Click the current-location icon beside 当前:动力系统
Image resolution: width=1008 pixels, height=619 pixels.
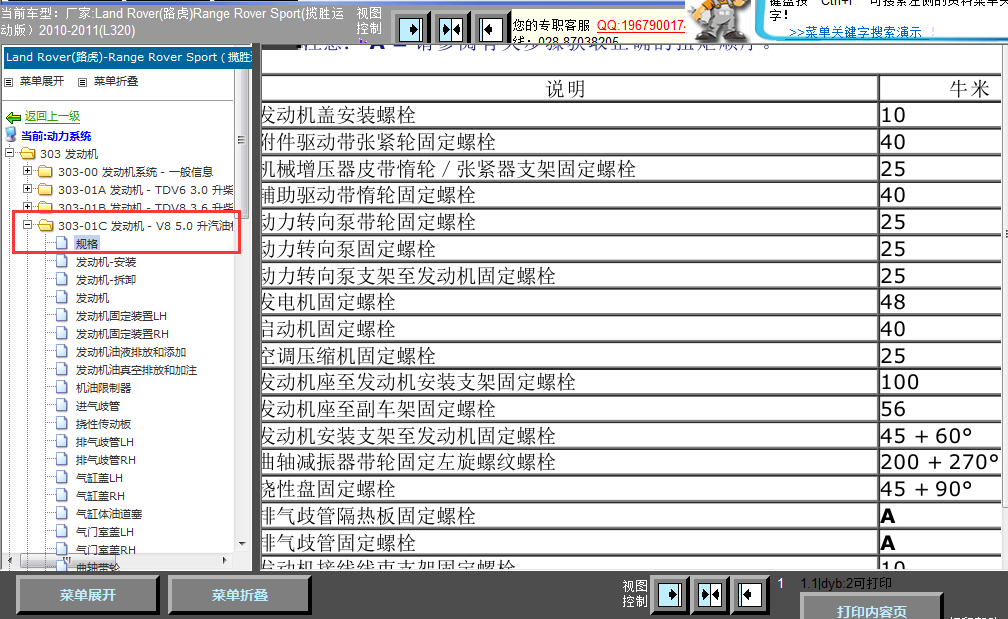click(x=10, y=135)
